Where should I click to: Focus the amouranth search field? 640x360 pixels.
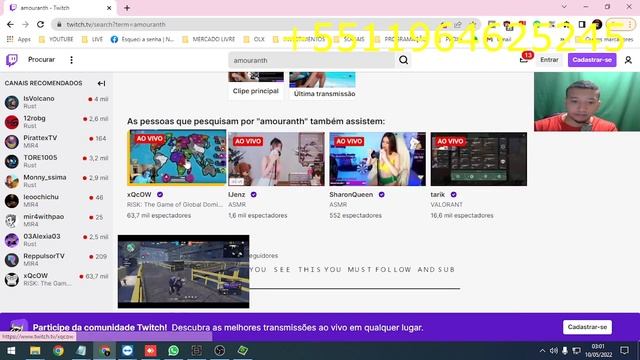(x=311, y=60)
